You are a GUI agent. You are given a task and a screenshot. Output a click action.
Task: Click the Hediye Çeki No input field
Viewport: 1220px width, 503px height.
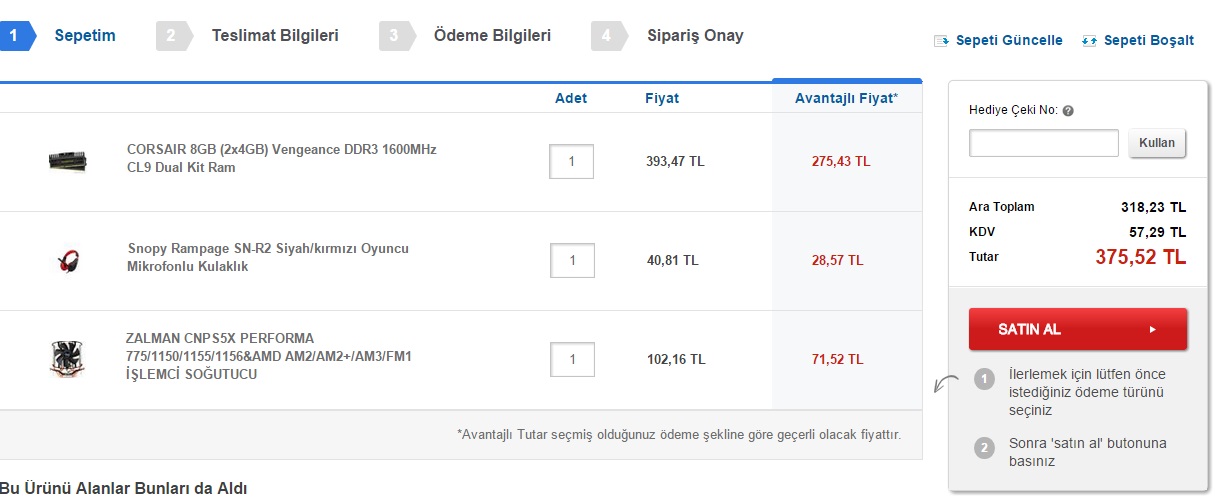pyautogui.click(x=1043, y=143)
